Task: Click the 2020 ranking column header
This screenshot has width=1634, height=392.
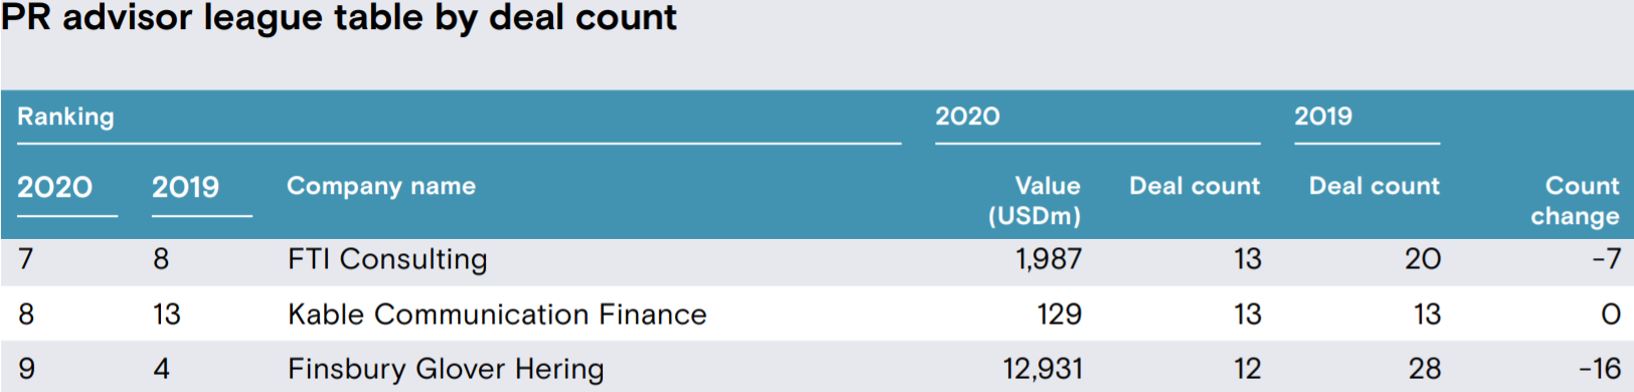Action: pos(55,187)
